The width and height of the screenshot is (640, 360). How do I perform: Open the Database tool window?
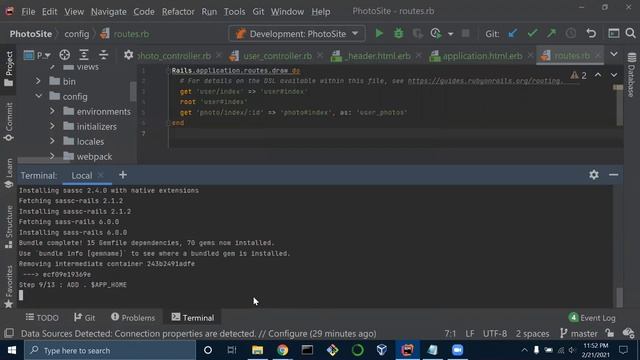pyautogui.click(x=631, y=76)
